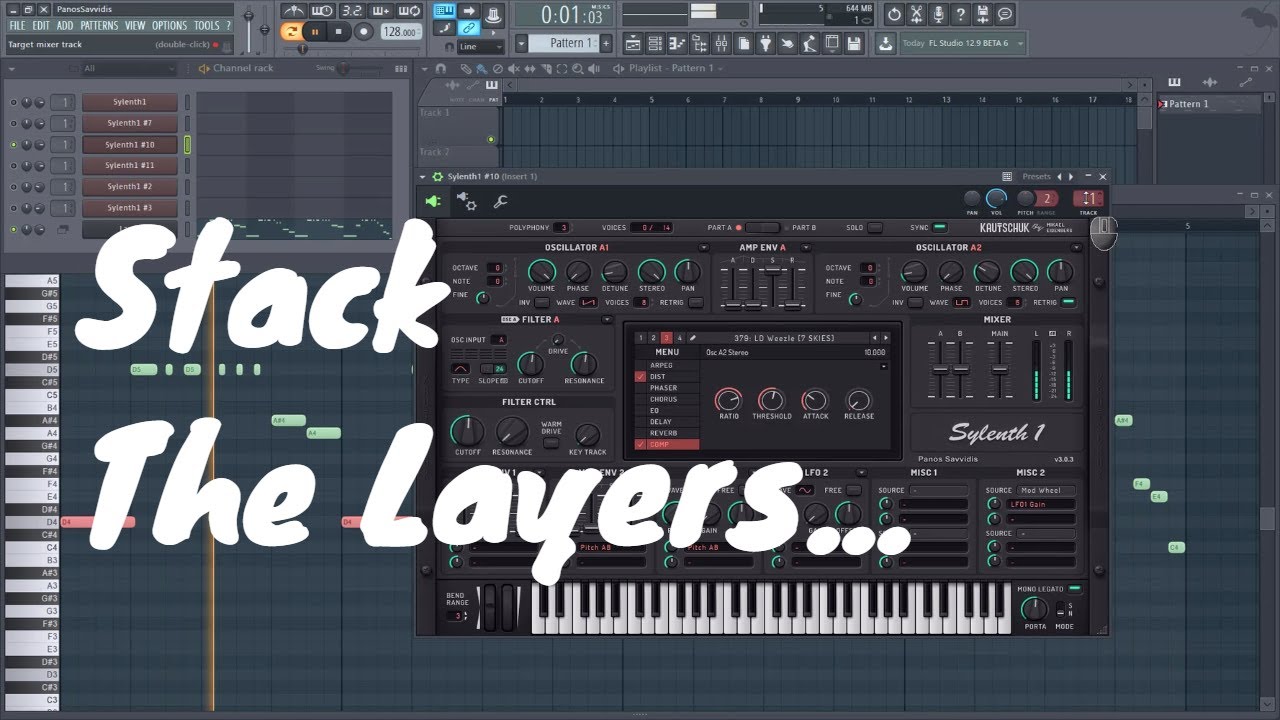This screenshot has width=1280, height=720.
Task: Open the Pattern 1 selector dropdown
Action: pos(522,43)
